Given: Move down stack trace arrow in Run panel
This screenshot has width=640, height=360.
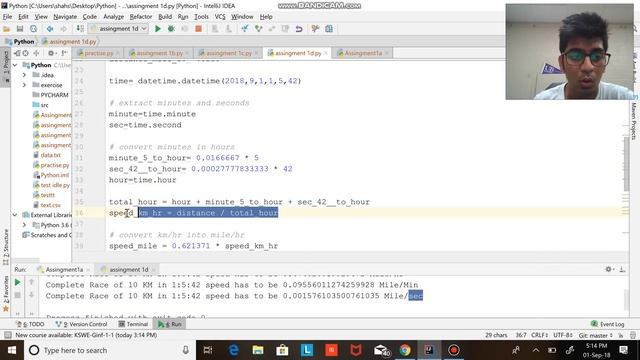Looking at the screenshot, I should coord(31,295).
